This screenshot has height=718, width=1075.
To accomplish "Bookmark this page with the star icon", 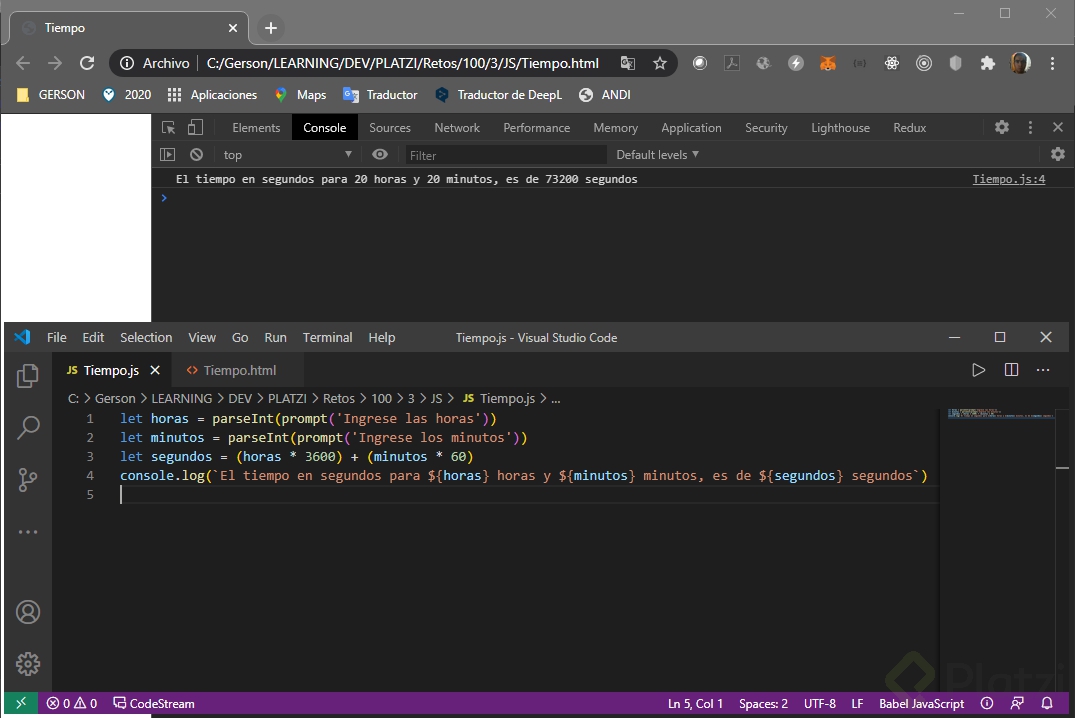I will pos(660,63).
